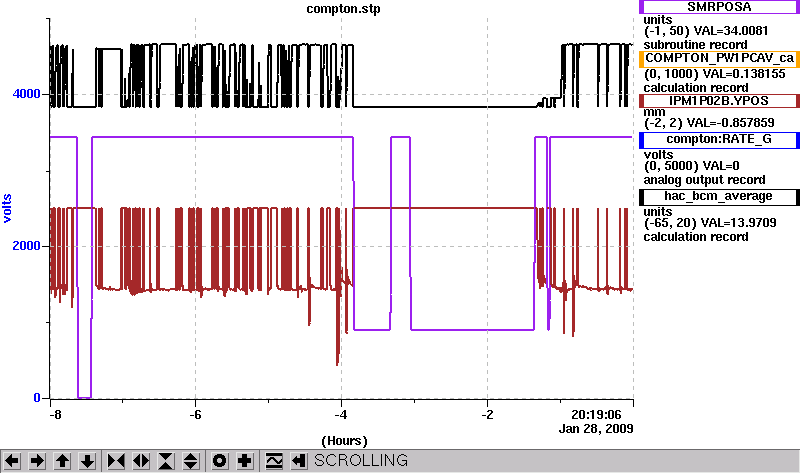Click the 20:19:06 timestamp label
This screenshot has width=800, height=473.
(x=596, y=414)
